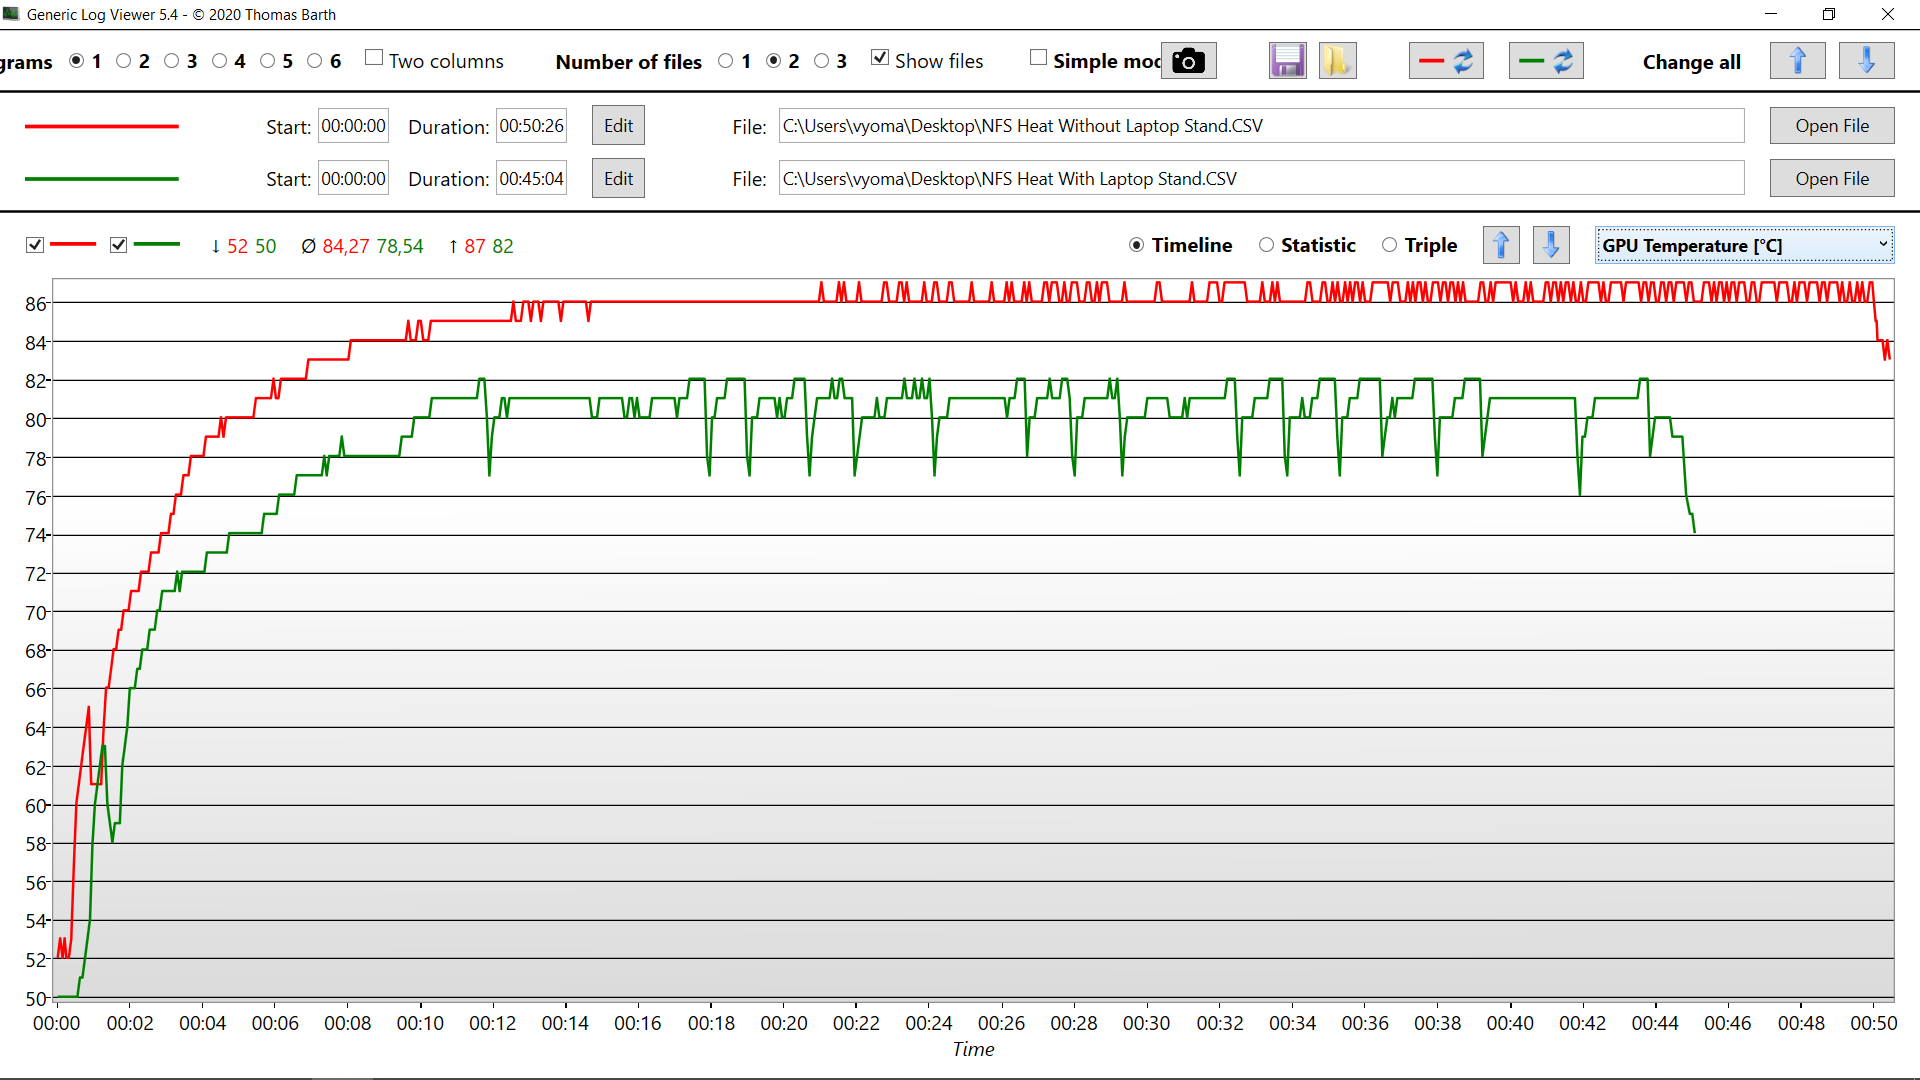Click the green line color sample in file row
The width and height of the screenshot is (1920, 1080).
102,179
